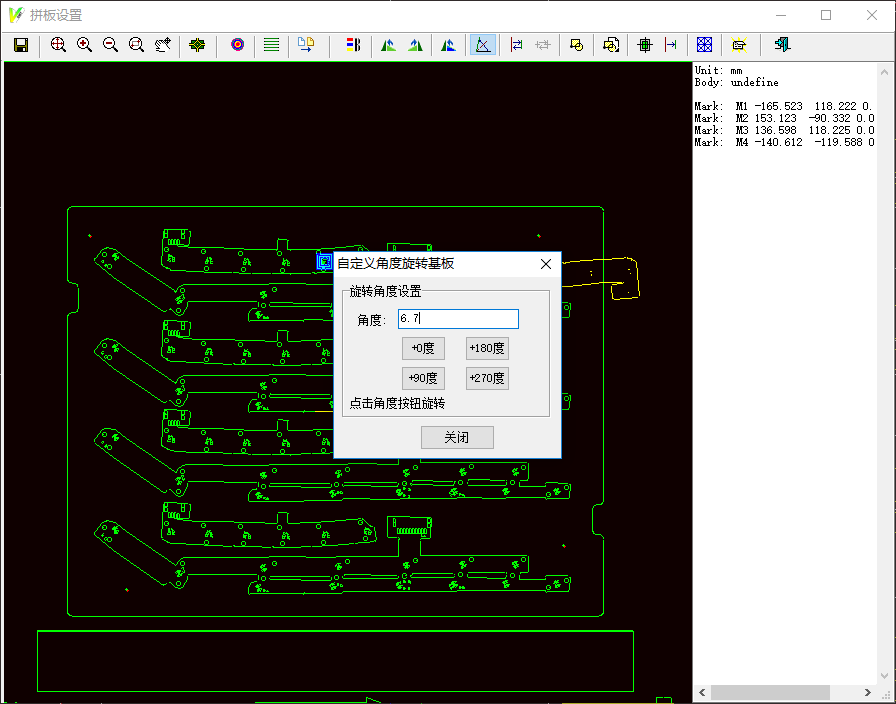Click the zoom in magnifier icon
This screenshot has width=896, height=704.
click(84, 45)
